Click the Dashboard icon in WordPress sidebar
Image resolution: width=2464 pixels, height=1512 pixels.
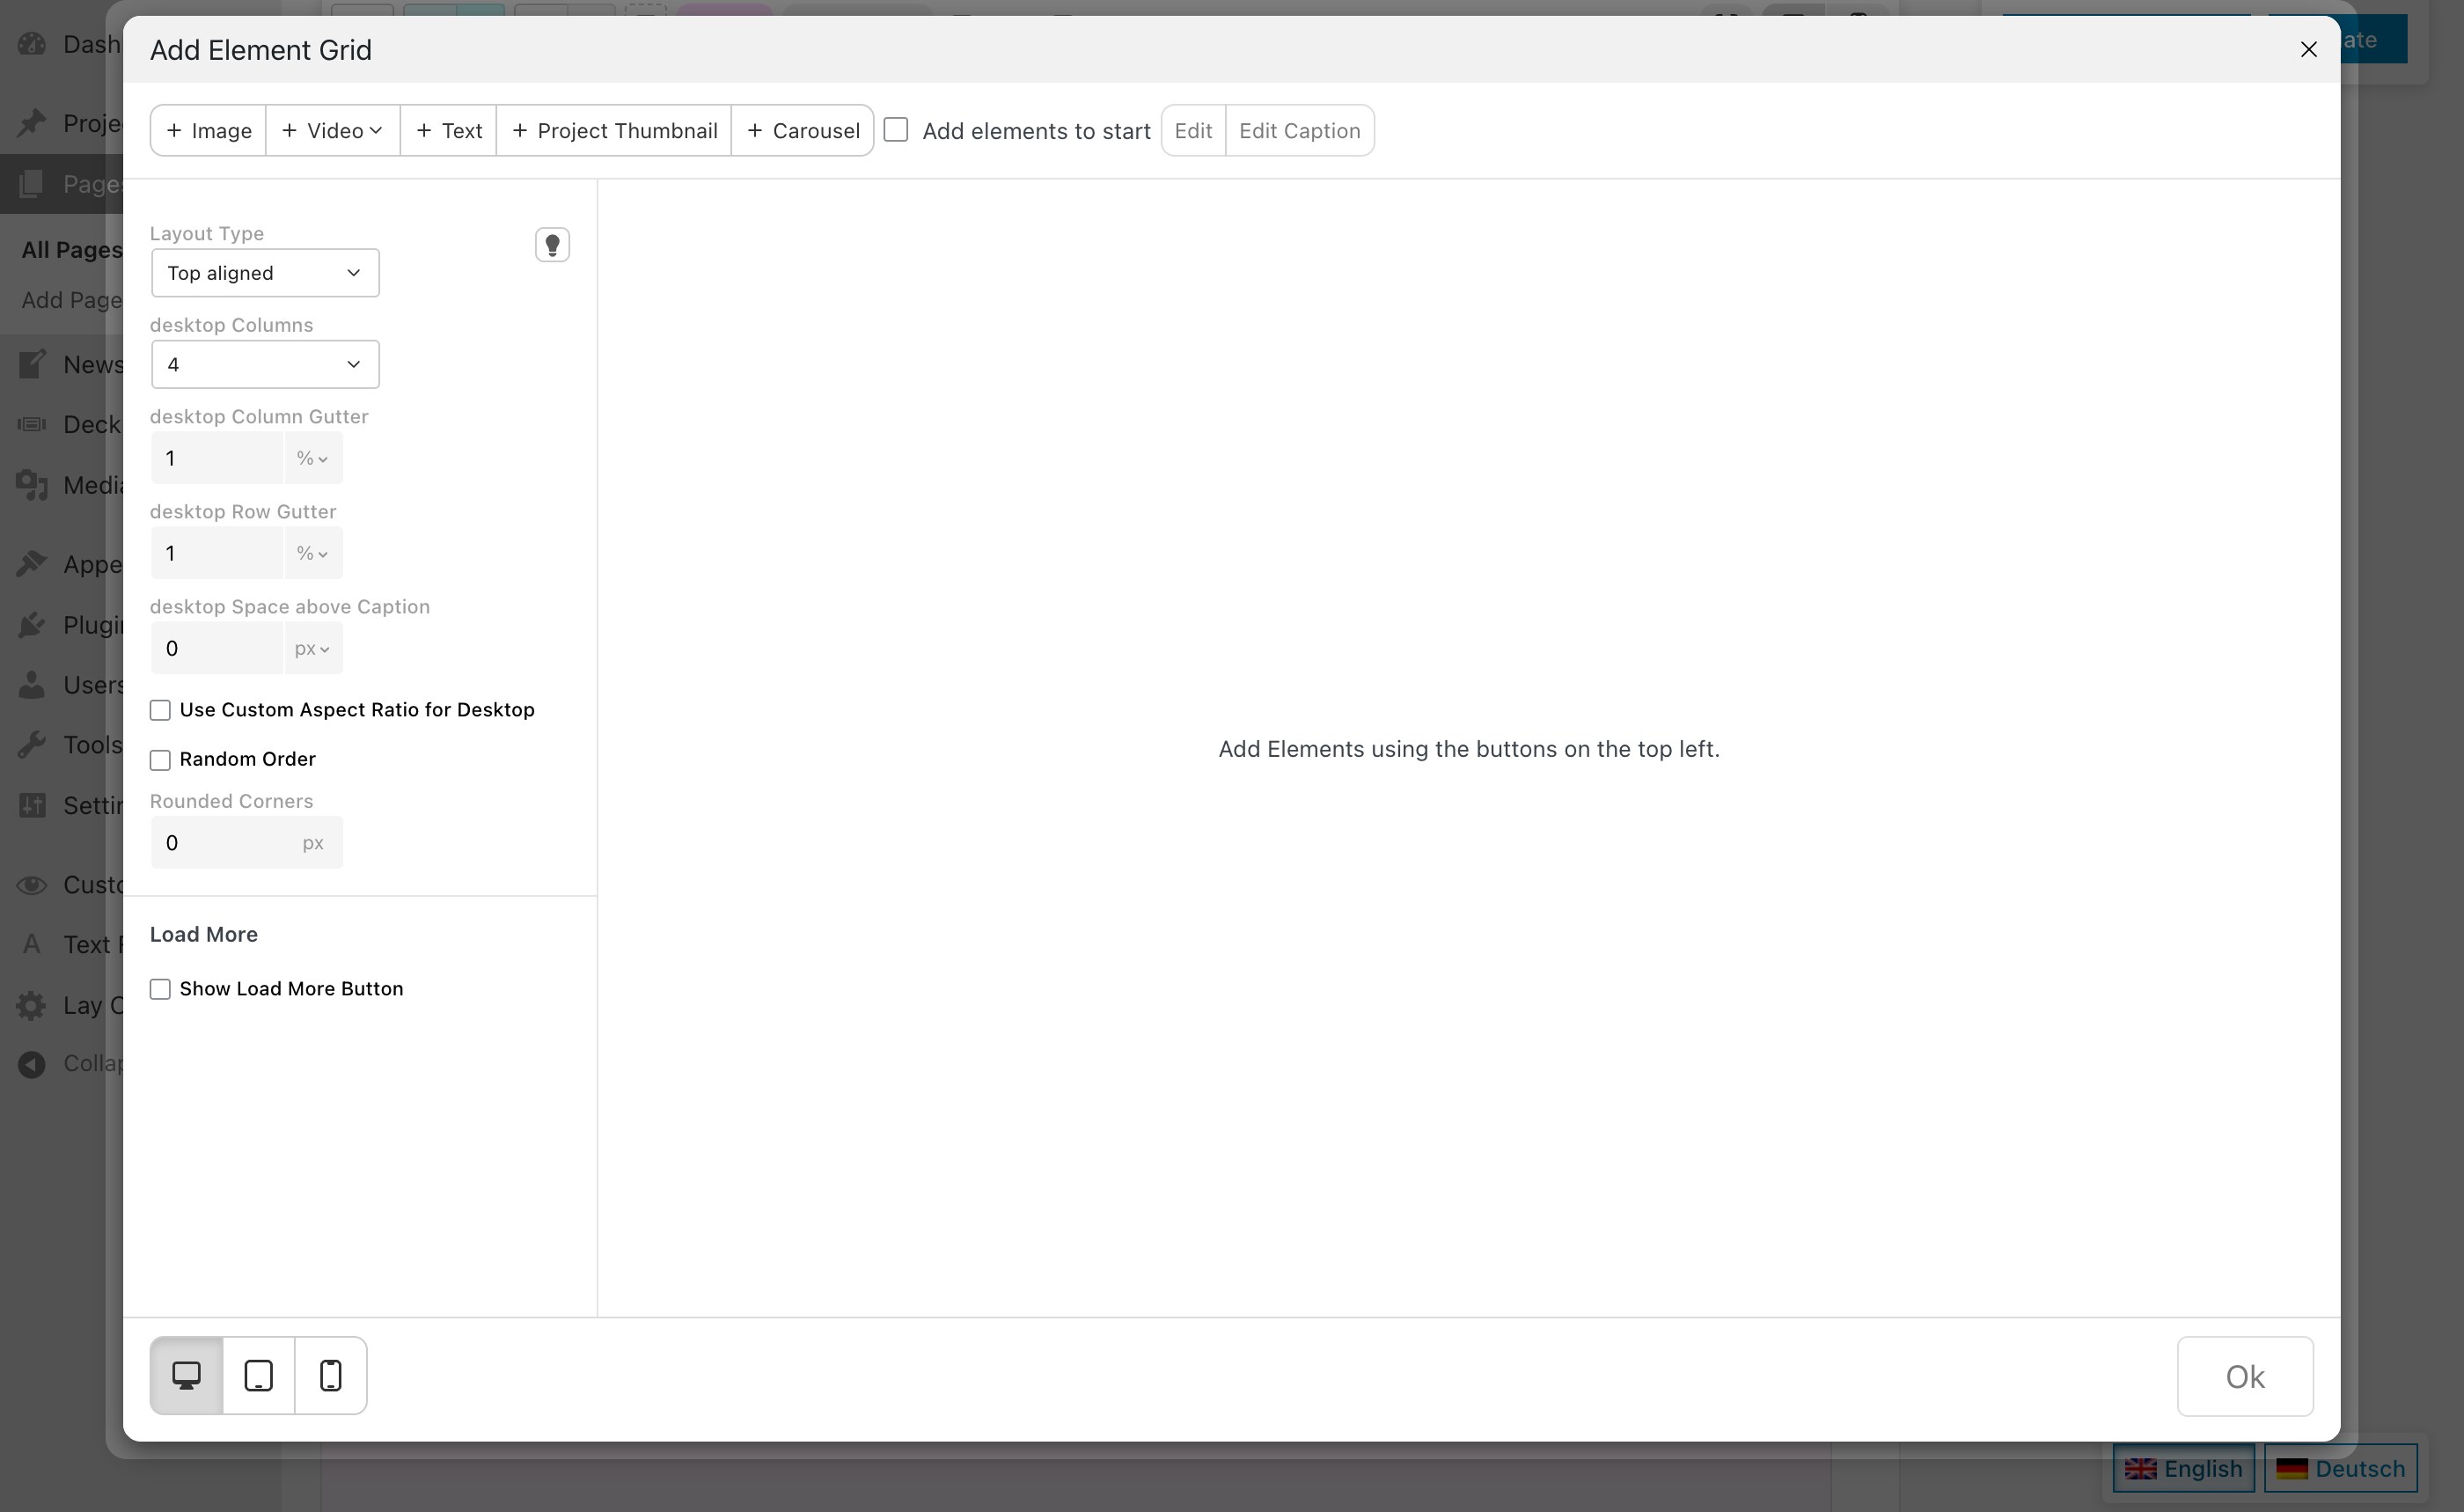[32, 44]
